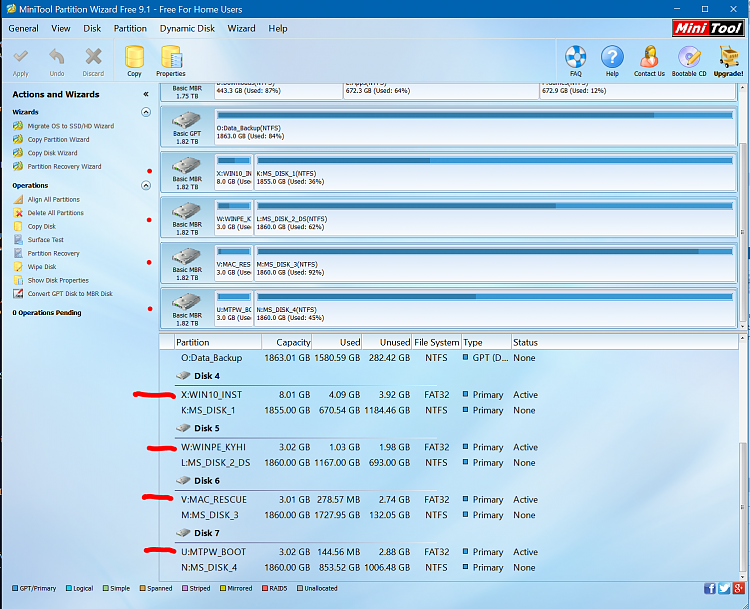Collapse the Actions and Wizards panel
Image resolution: width=750 pixels, height=609 pixels.
coord(146,94)
